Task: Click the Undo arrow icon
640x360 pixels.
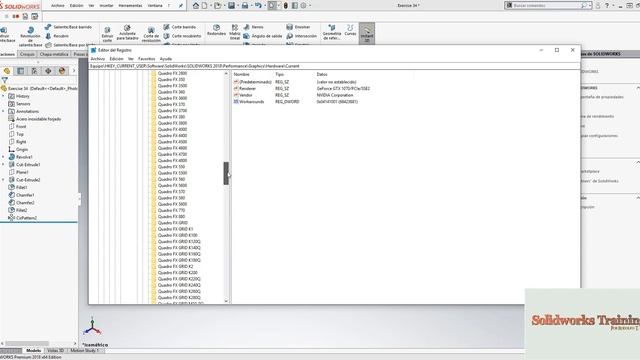Action: [x=258, y=5]
